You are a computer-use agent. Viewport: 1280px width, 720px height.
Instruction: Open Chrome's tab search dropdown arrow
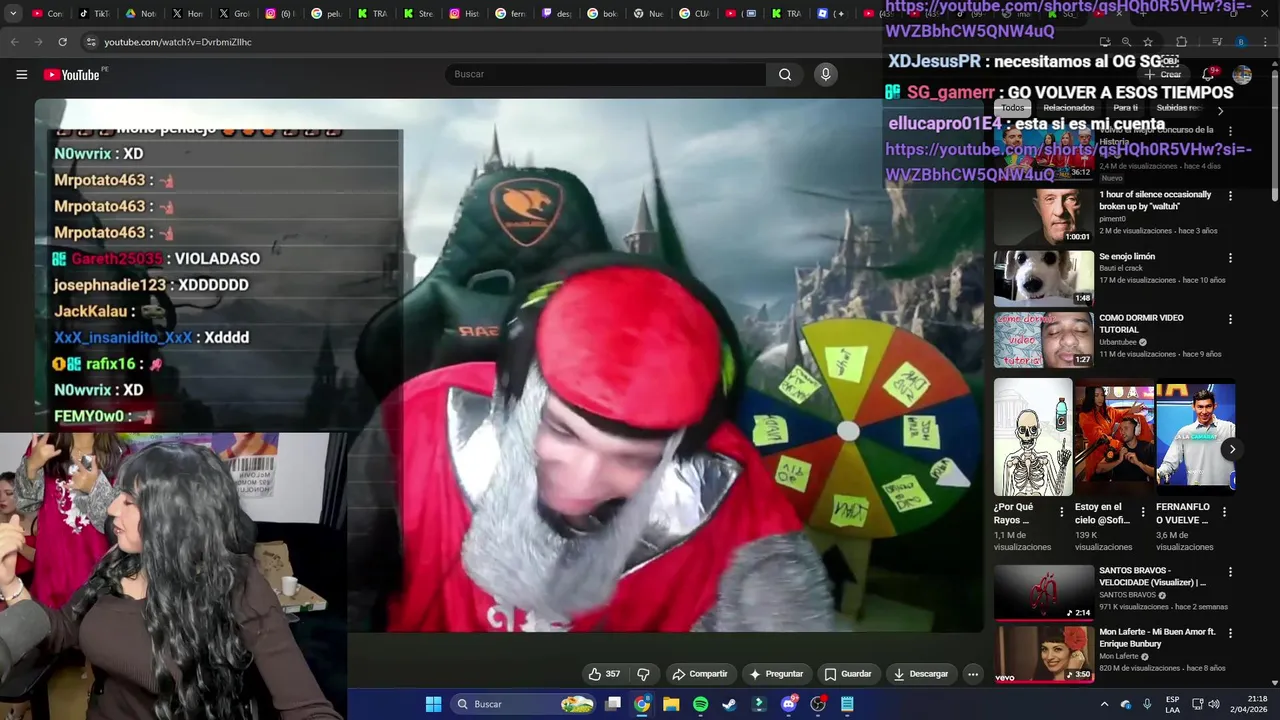coord(13,14)
